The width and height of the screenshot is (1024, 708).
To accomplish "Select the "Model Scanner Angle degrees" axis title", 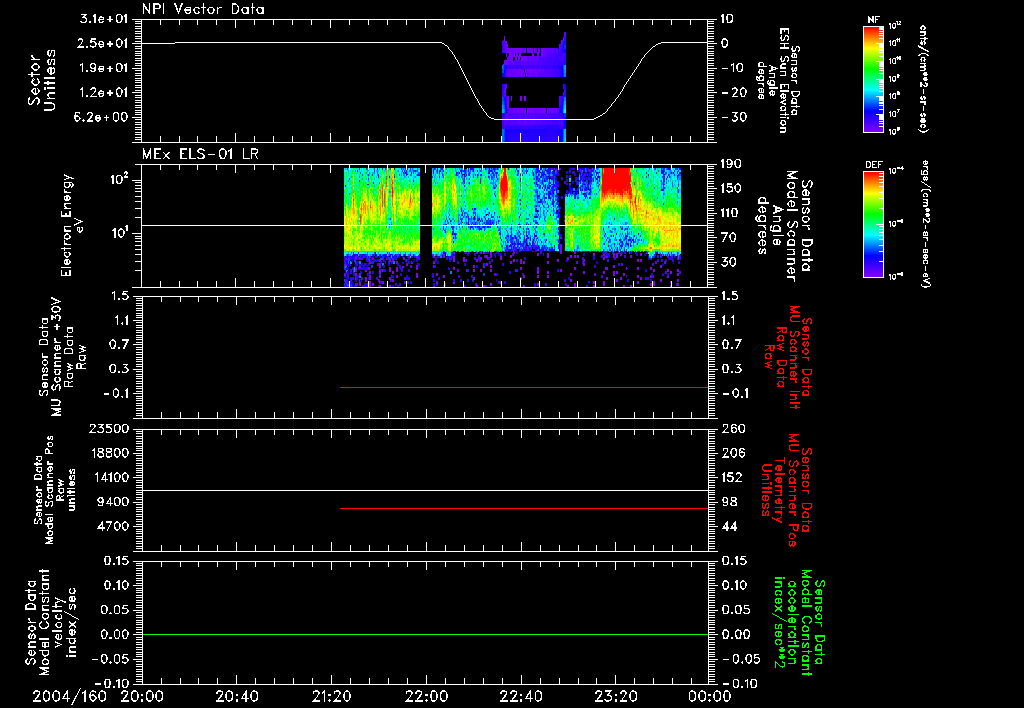I will tap(784, 226).
